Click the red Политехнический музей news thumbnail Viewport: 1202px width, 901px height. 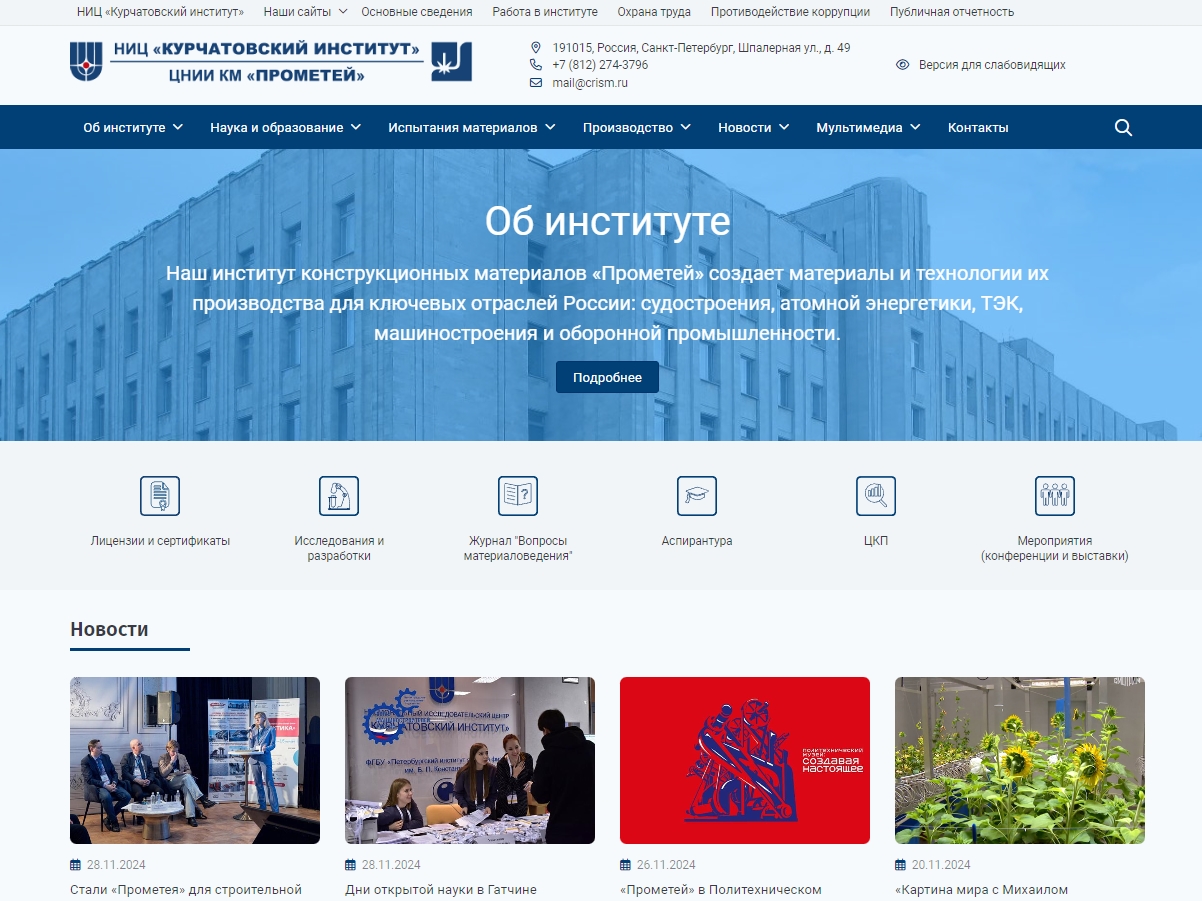click(x=744, y=760)
